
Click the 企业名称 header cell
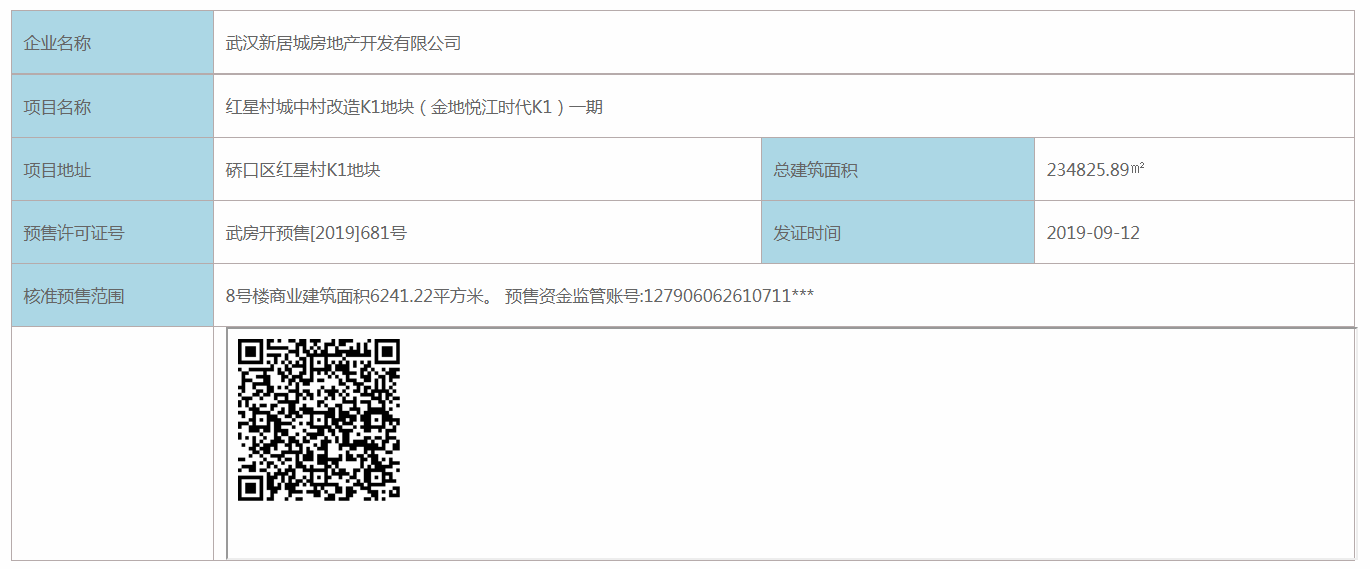(113, 43)
